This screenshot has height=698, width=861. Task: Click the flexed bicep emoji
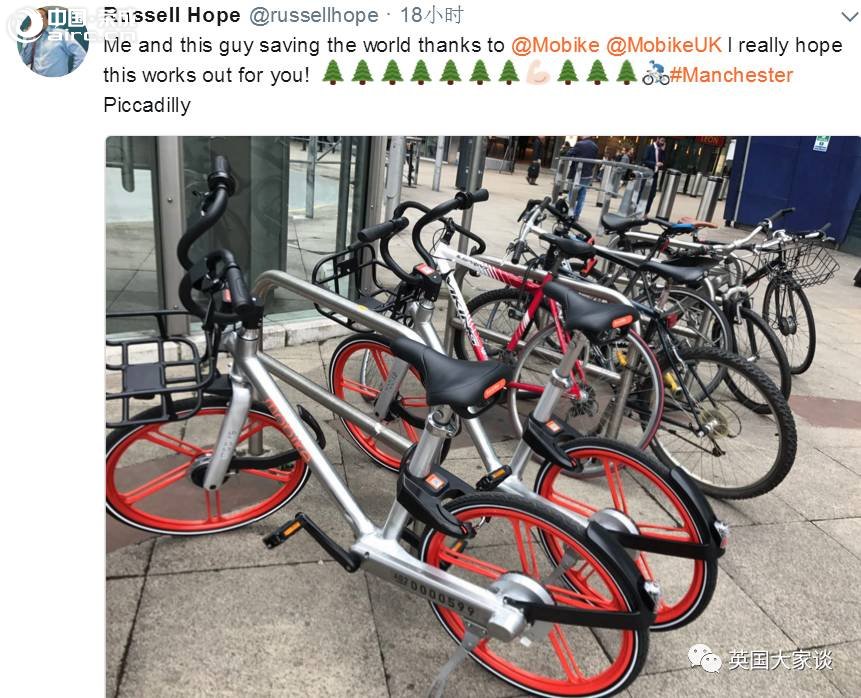(538, 74)
